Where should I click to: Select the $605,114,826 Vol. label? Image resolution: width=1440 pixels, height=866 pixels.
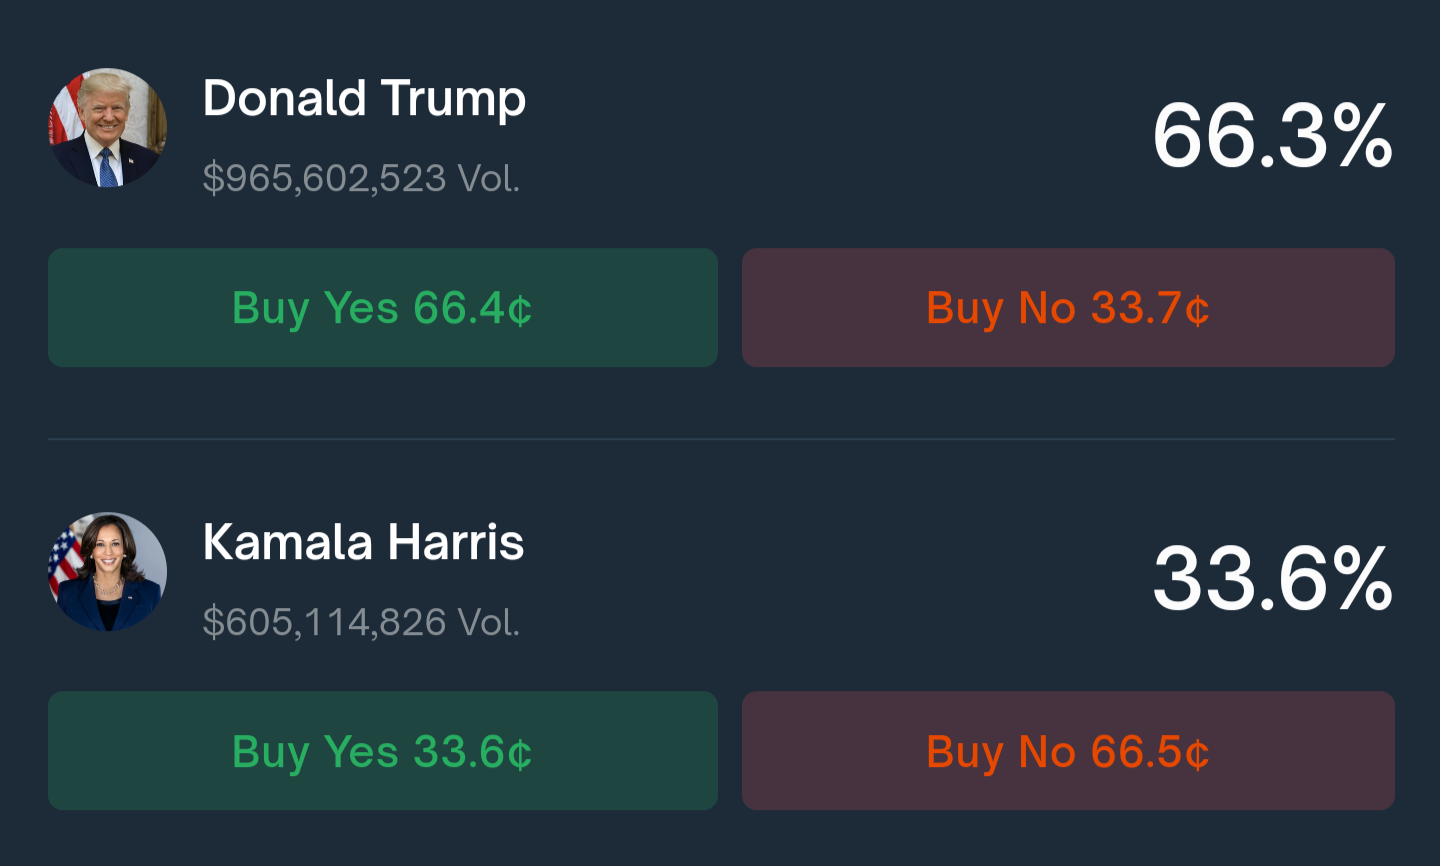click(x=361, y=622)
